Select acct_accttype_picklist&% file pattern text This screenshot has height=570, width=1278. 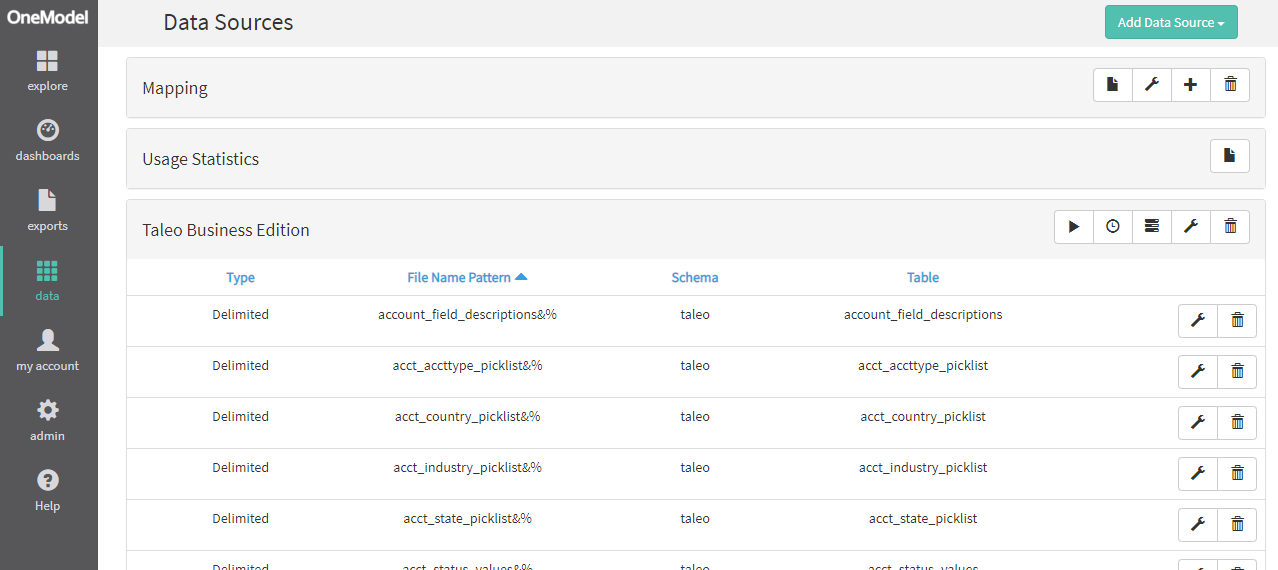pyautogui.click(x=467, y=366)
